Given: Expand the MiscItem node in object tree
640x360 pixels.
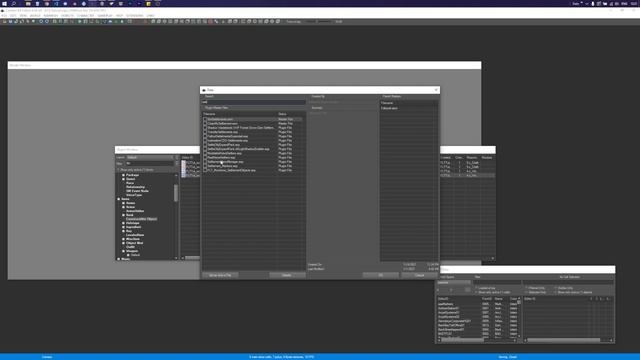Looking at the screenshot, I should point(123,239).
